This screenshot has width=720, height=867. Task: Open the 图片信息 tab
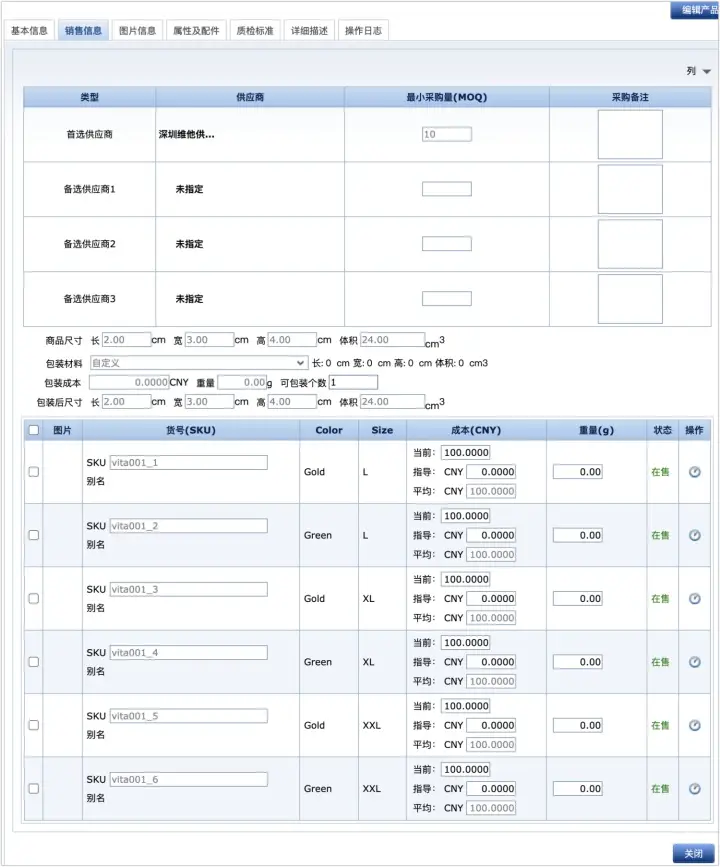click(x=136, y=31)
